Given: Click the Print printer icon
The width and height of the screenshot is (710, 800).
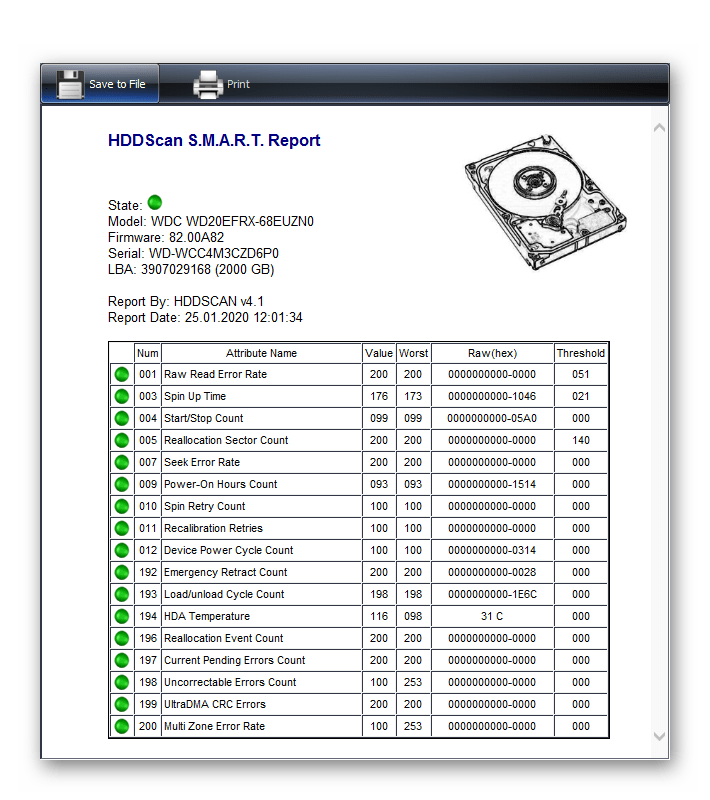Looking at the screenshot, I should click(208, 84).
